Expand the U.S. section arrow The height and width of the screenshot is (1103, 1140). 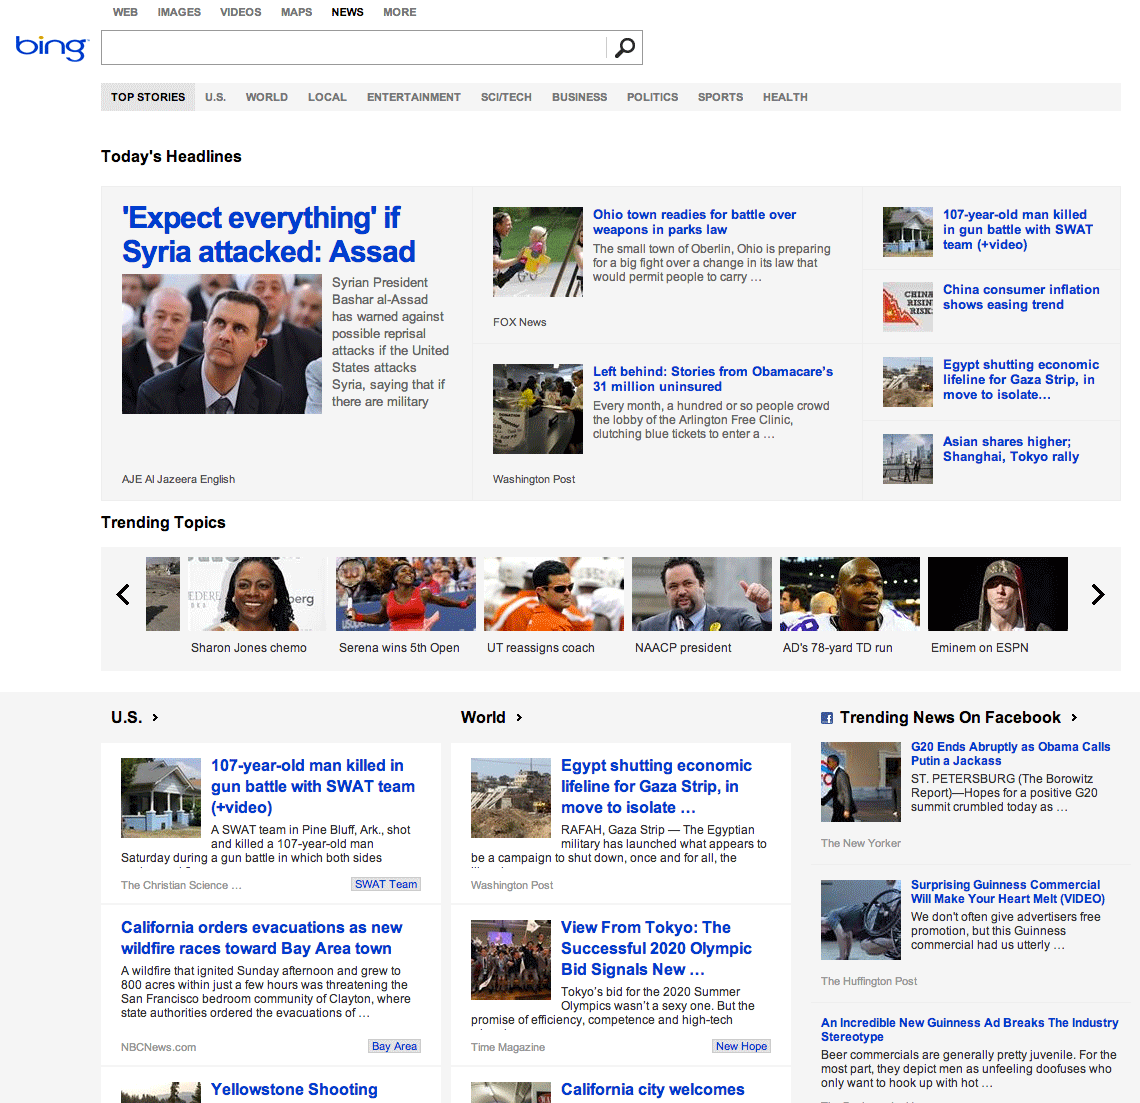[x=155, y=718]
